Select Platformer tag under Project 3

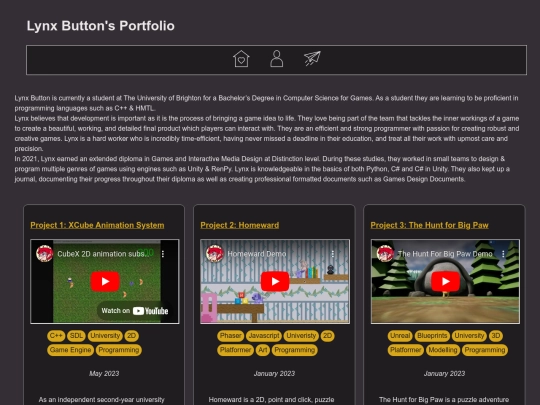[406, 350]
